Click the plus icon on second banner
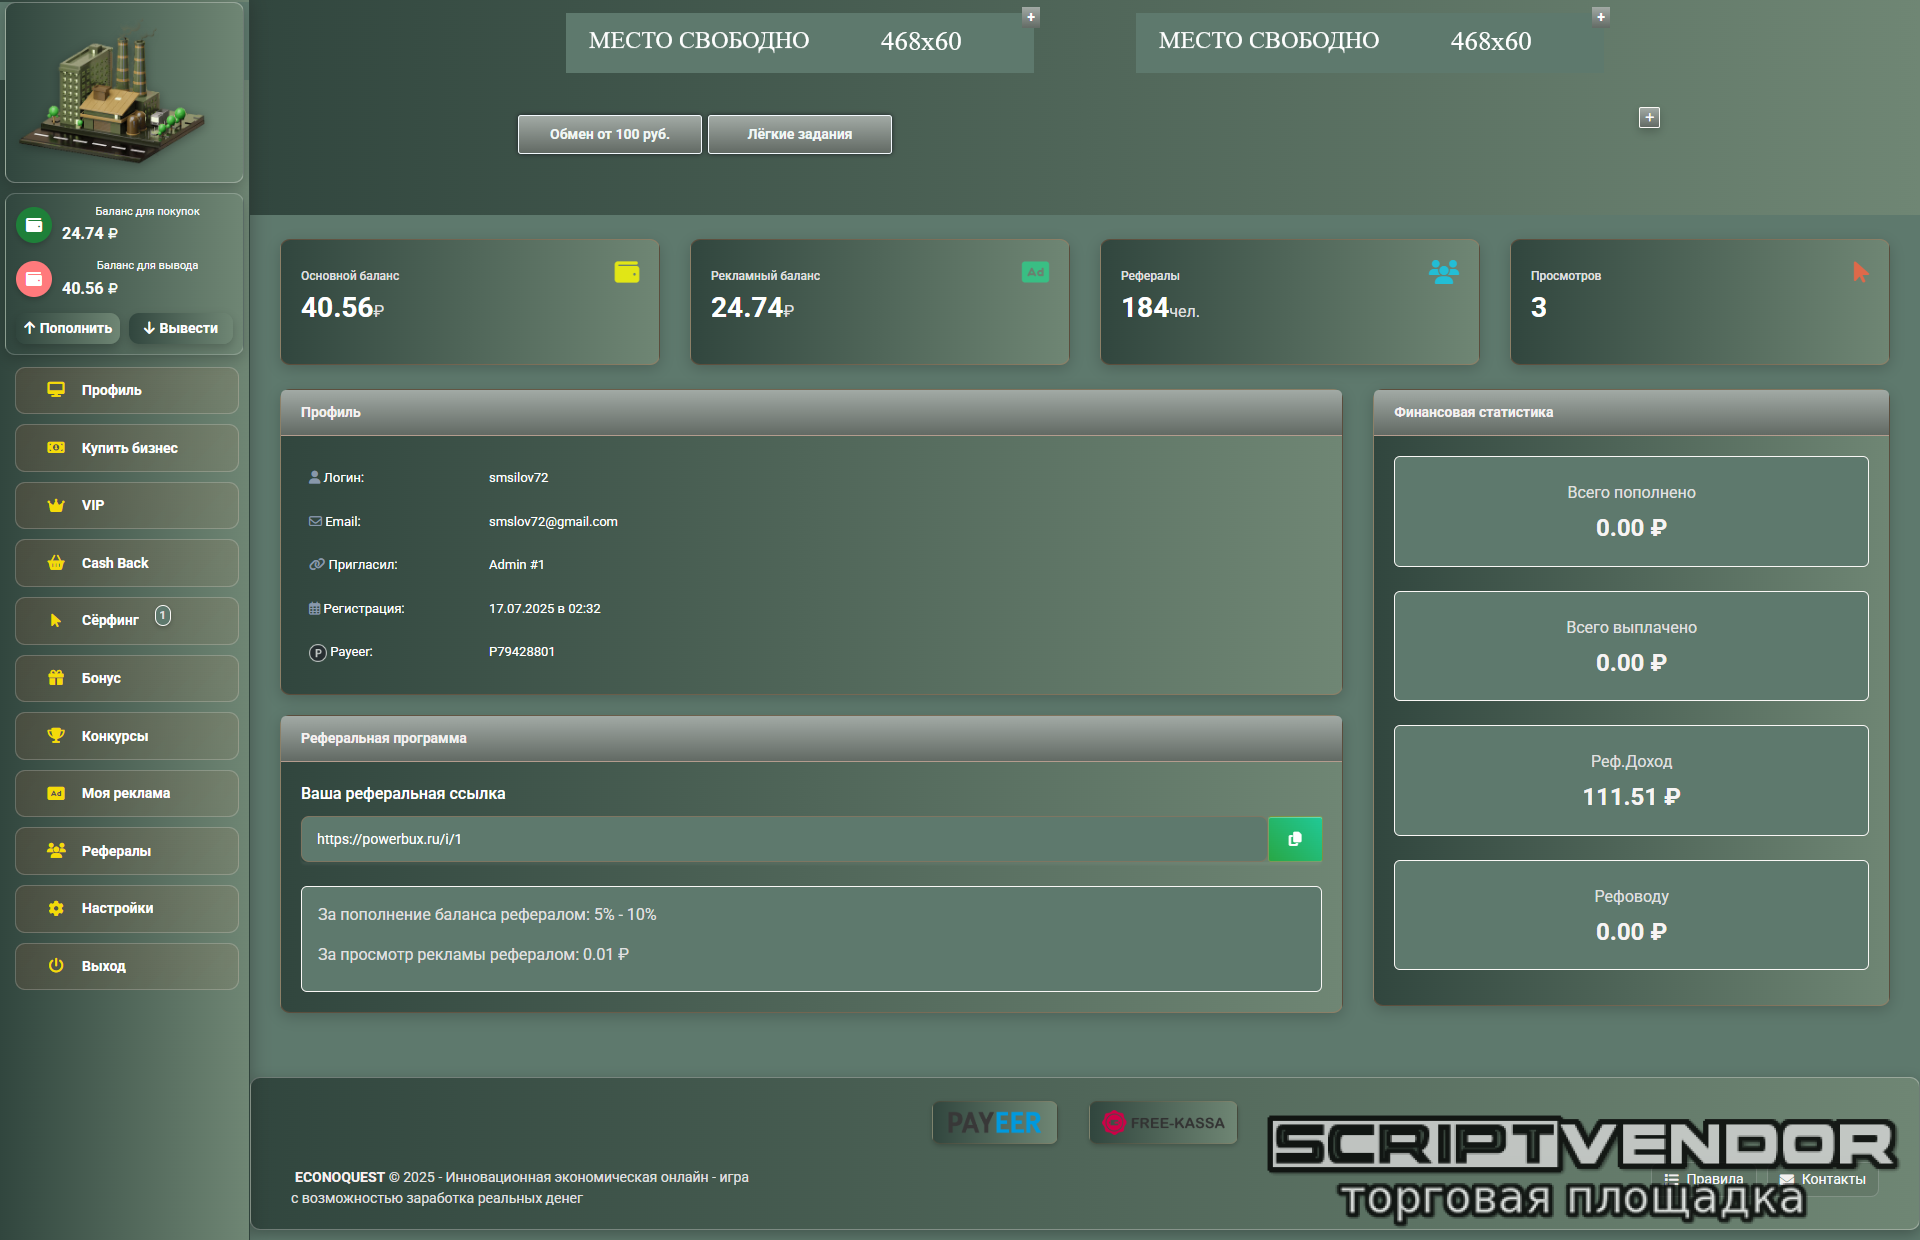The width and height of the screenshot is (1920, 1240). click(1600, 17)
